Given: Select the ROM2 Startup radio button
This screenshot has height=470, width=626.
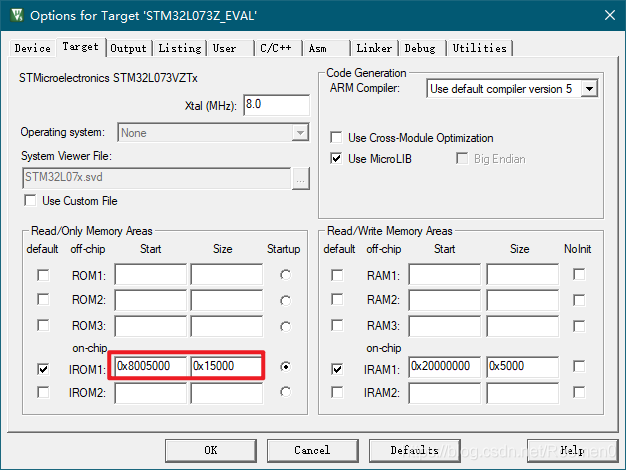Looking at the screenshot, I should point(285,300).
